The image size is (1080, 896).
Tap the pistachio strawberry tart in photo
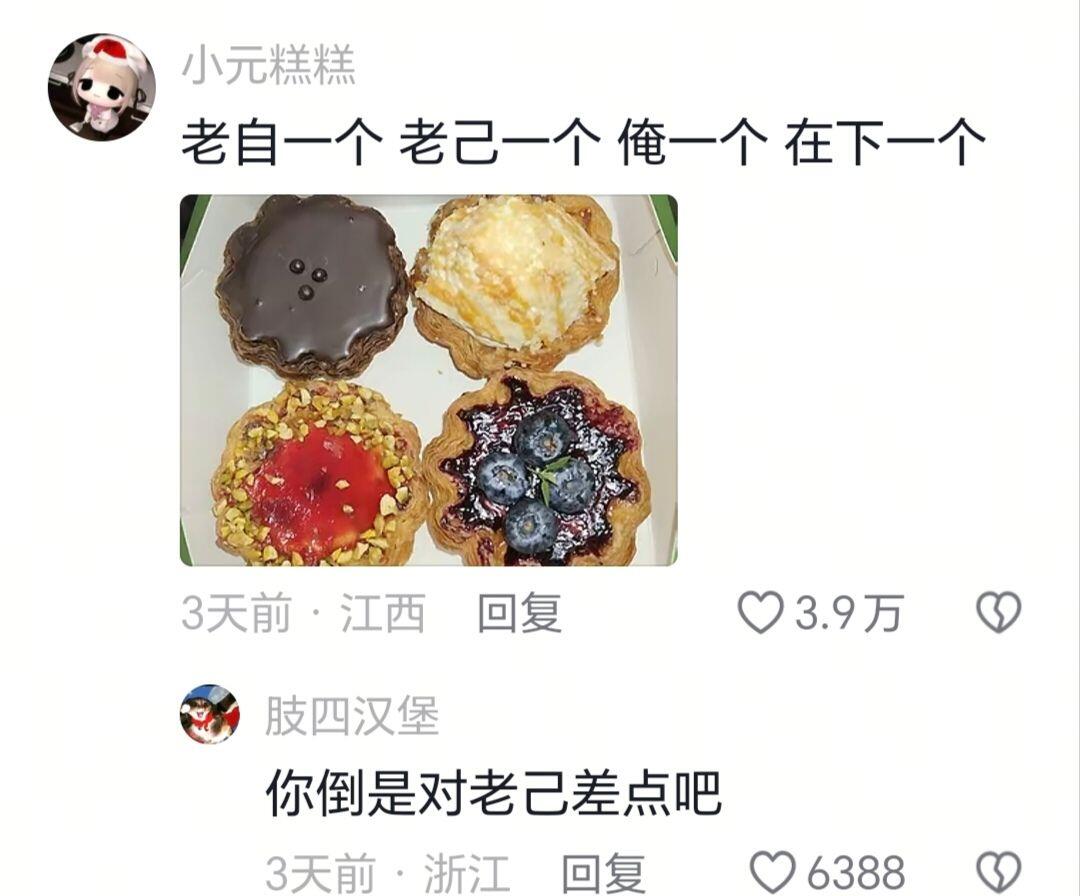click(x=318, y=475)
